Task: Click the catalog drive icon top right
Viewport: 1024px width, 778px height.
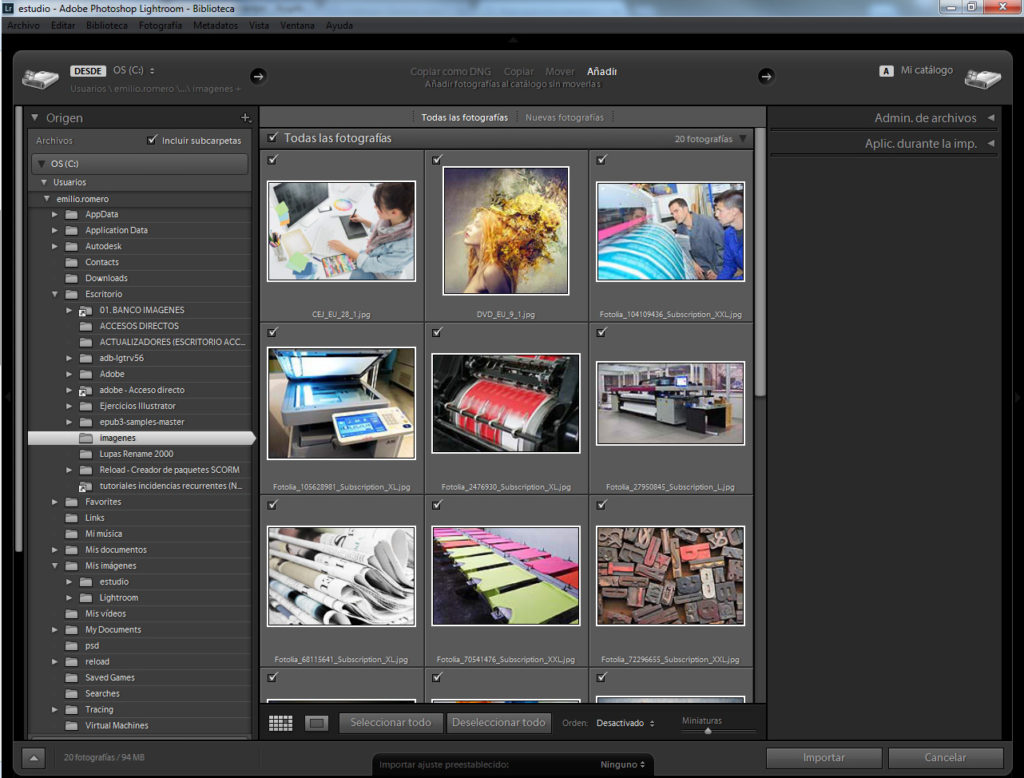Action: point(982,78)
